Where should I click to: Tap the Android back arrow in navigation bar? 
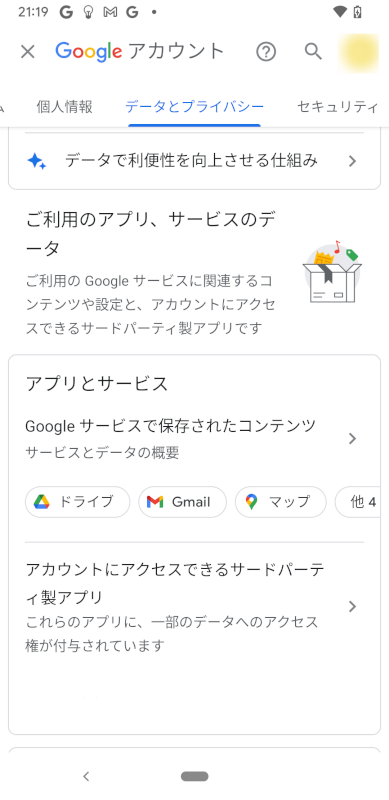coord(86,777)
